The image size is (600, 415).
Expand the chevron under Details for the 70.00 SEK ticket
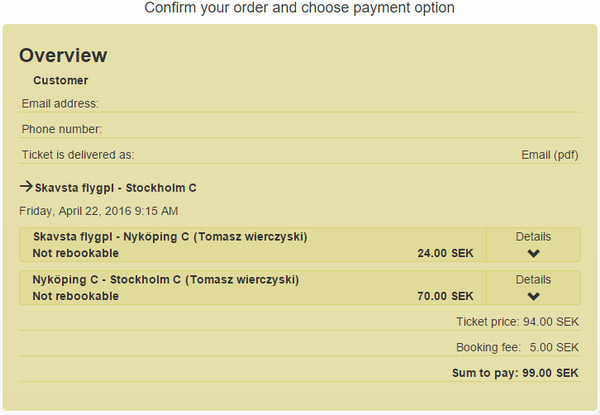pos(533,296)
